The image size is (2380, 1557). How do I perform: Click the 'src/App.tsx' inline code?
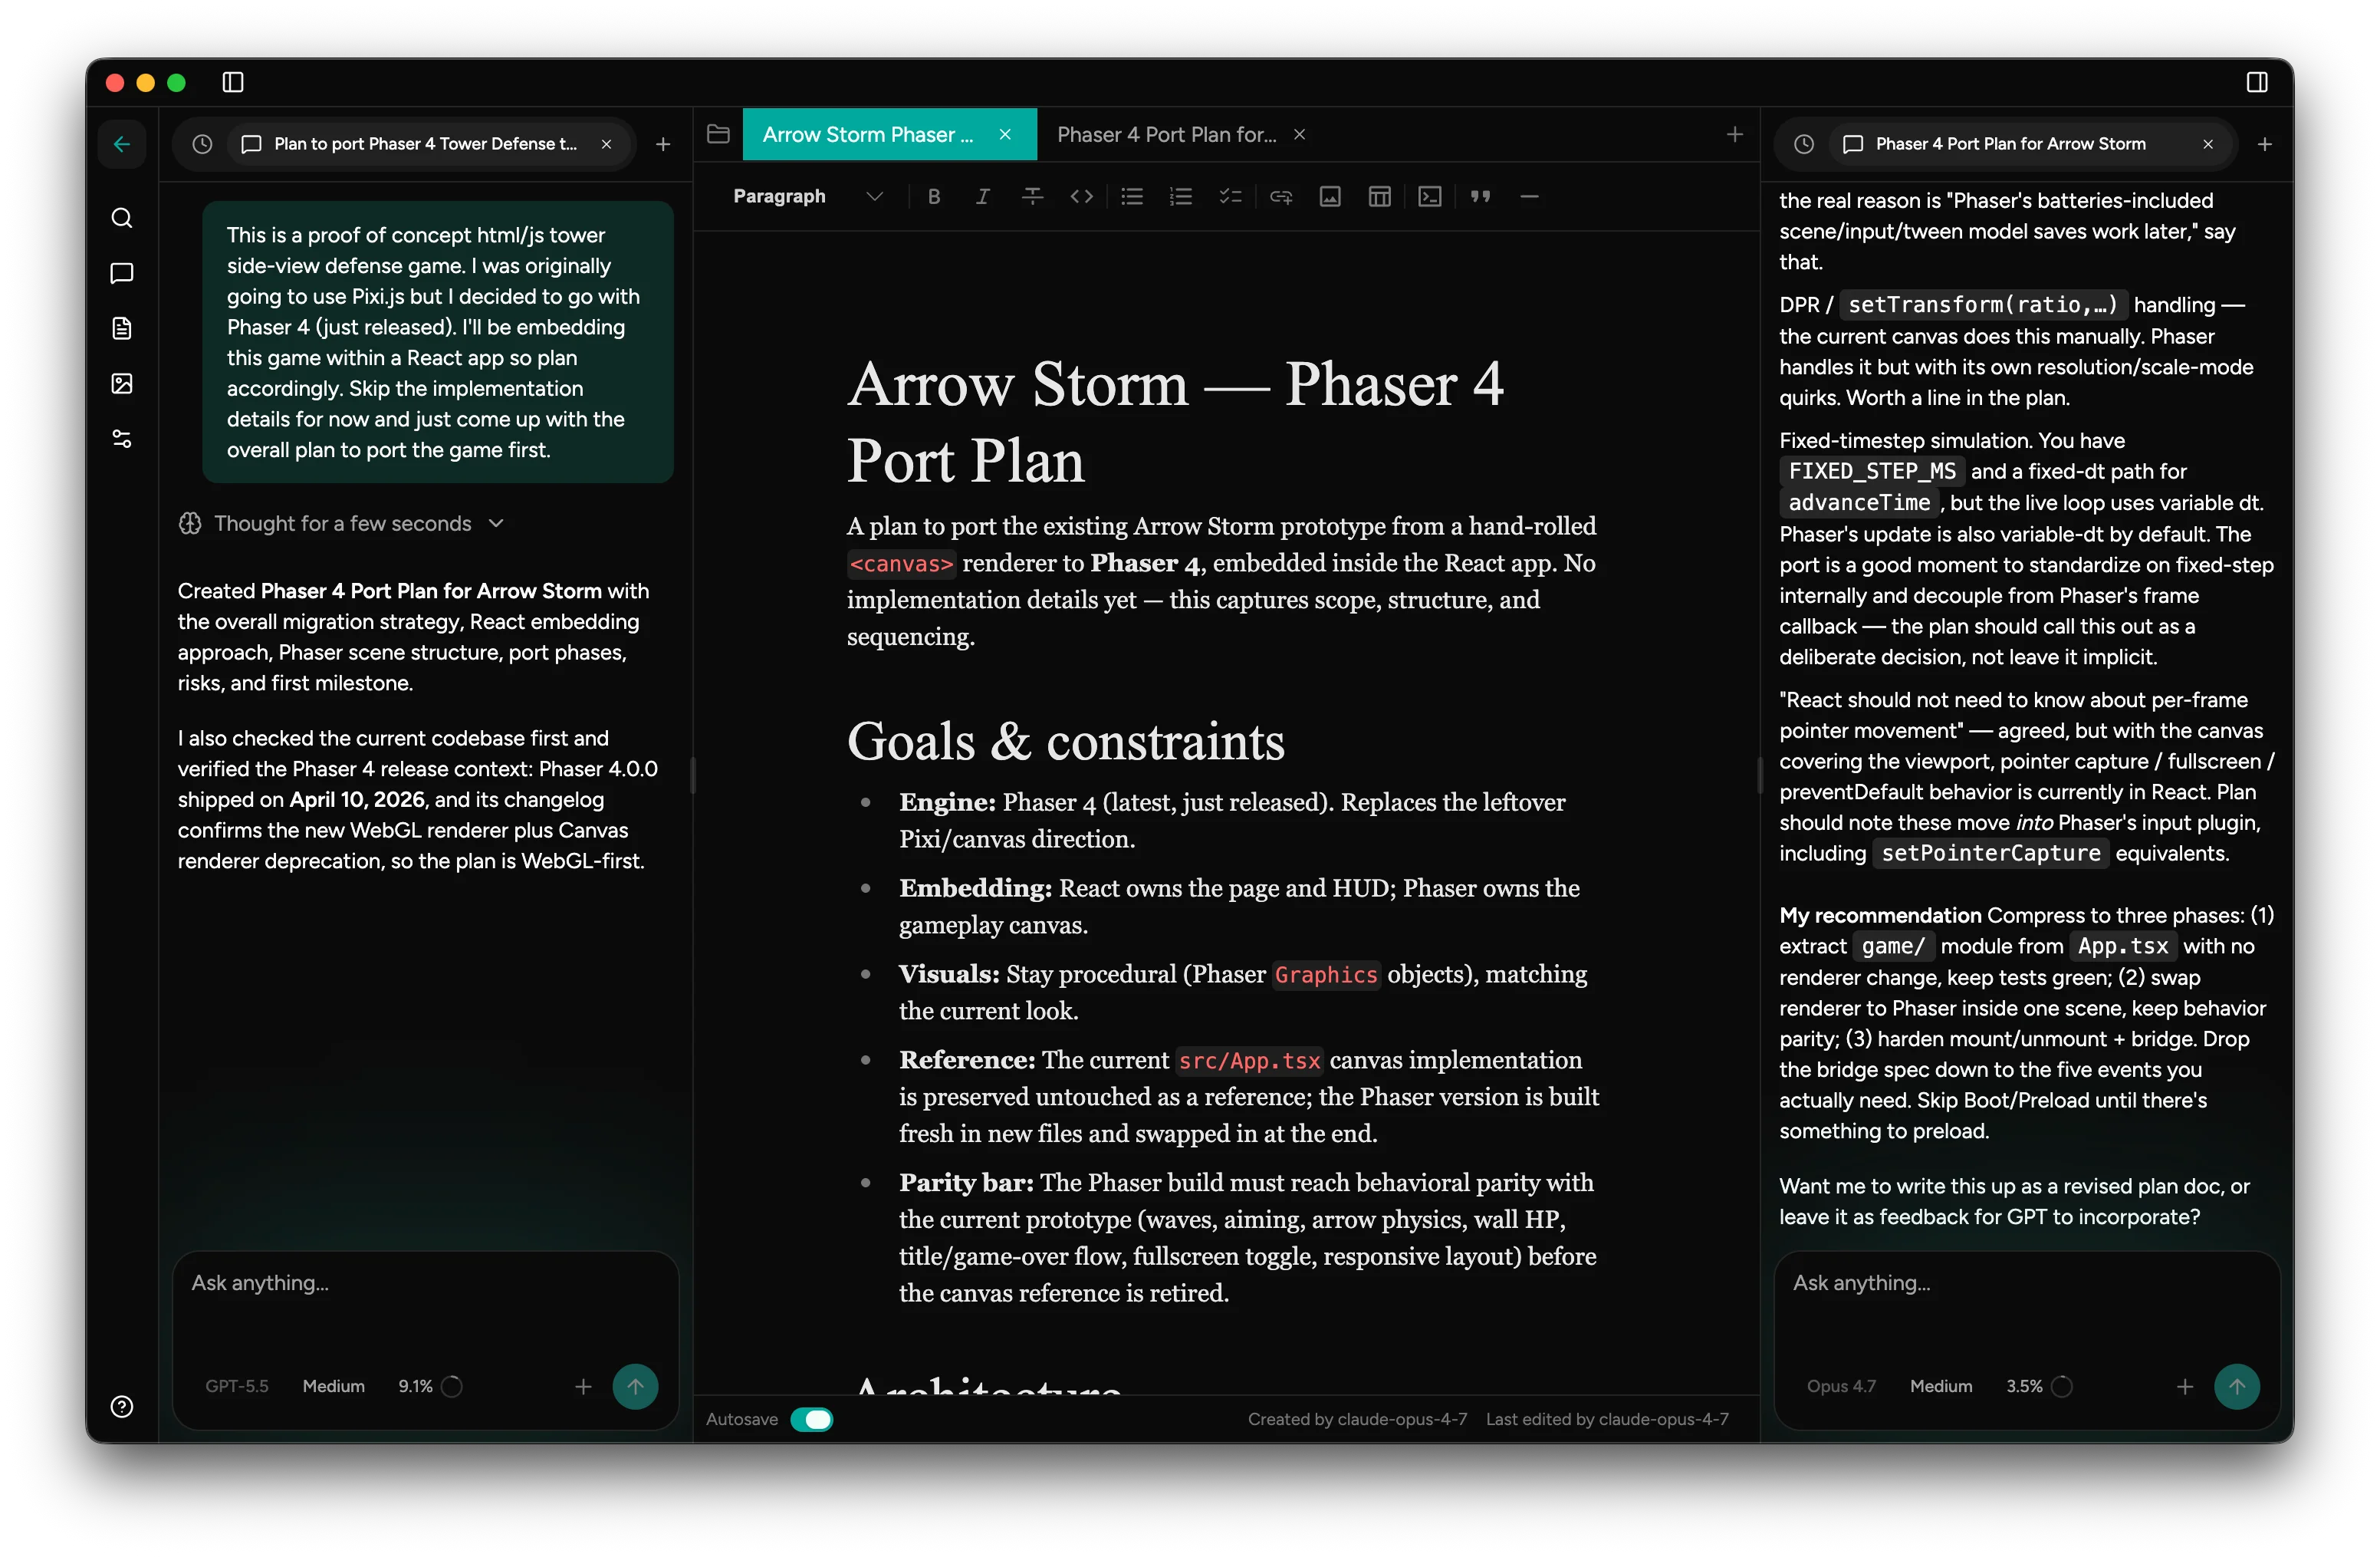click(1249, 1060)
